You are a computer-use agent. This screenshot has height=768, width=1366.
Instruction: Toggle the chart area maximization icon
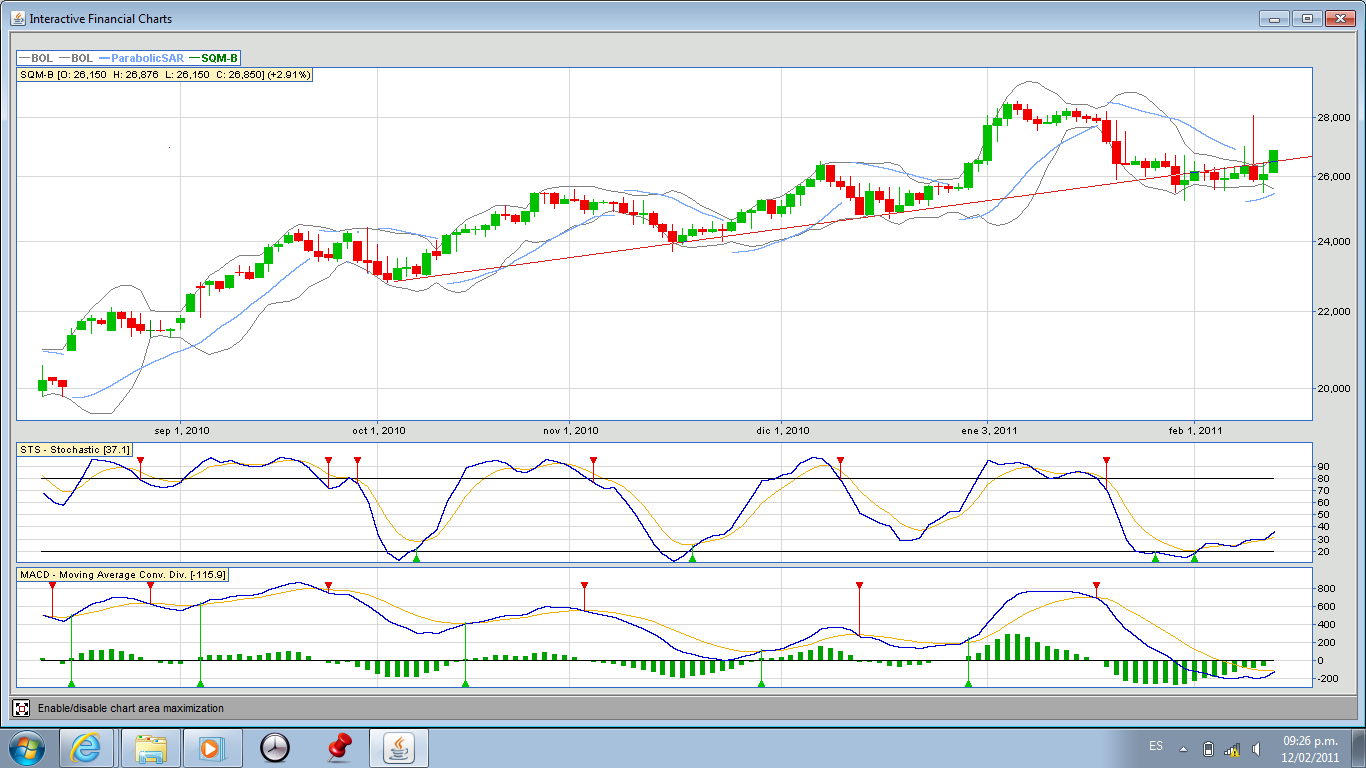click(21, 708)
